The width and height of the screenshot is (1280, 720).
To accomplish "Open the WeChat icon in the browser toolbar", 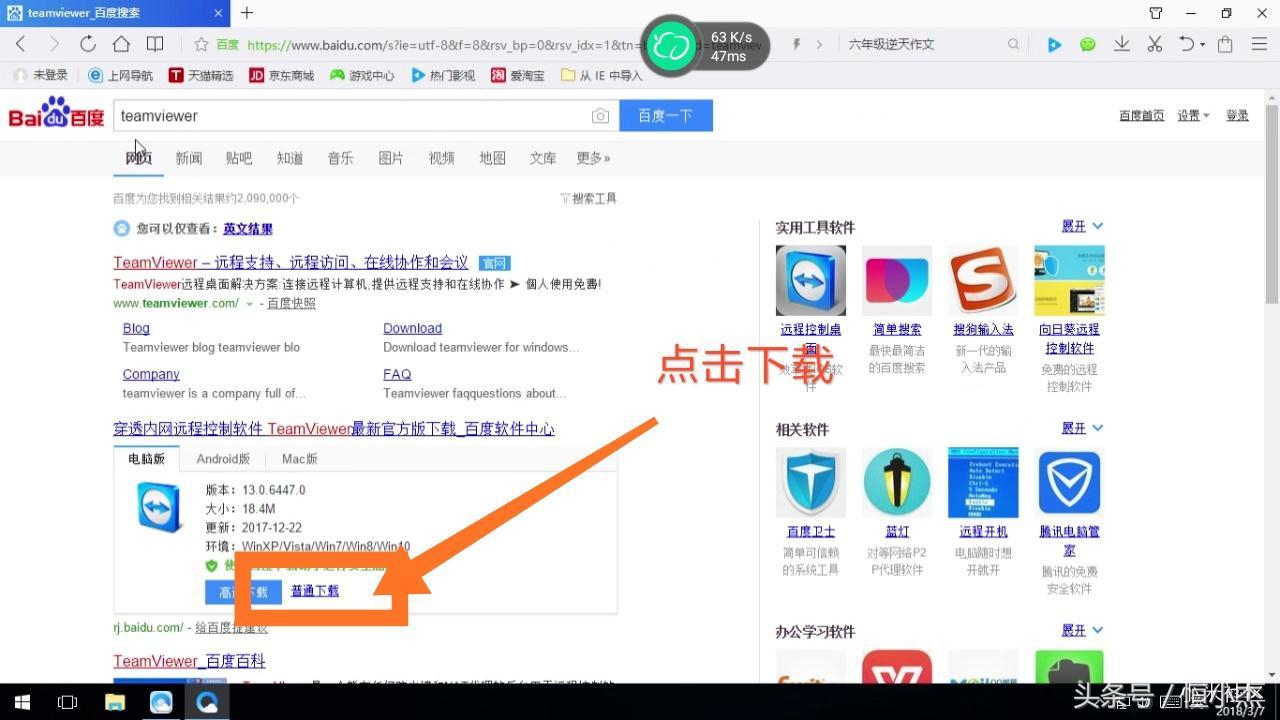I will pyautogui.click(x=1088, y=43).
